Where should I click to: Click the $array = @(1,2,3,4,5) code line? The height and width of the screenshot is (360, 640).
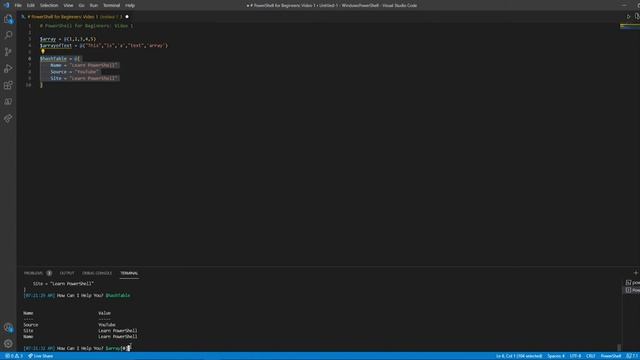68,39
